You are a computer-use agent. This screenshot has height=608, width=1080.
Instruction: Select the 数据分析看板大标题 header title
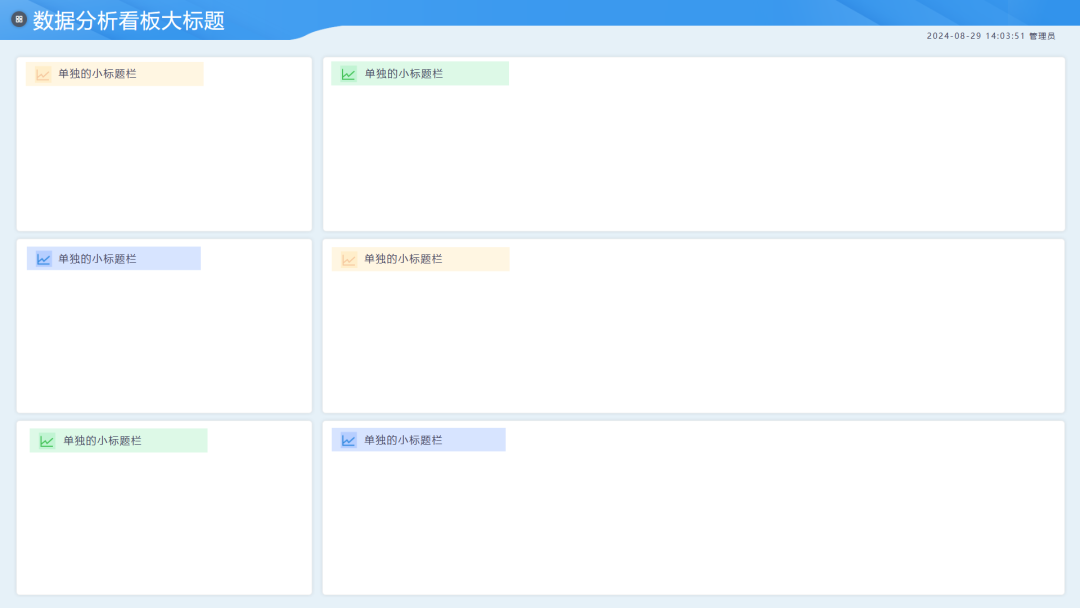click(129, 21)
